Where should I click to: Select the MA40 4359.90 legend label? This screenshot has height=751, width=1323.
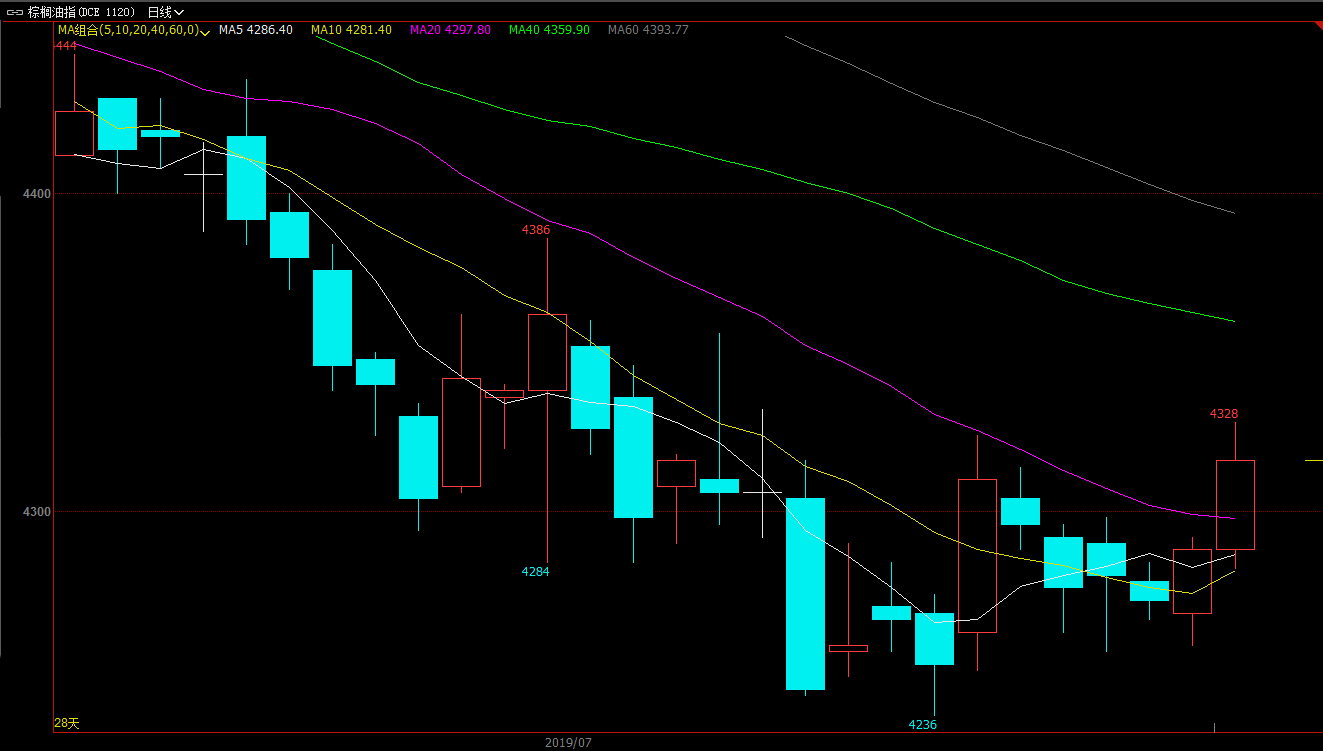click(549, 30)
